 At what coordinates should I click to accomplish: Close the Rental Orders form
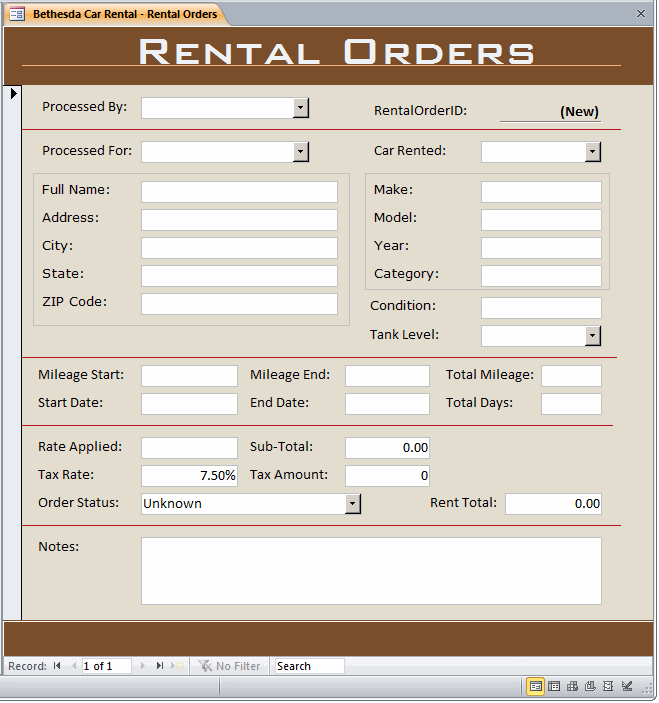[x=641, y=14]
